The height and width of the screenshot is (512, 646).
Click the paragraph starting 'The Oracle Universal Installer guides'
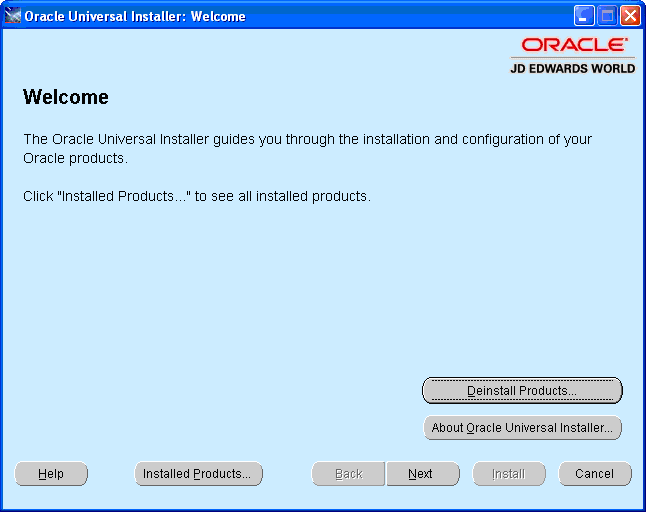[x=307, y=149]
